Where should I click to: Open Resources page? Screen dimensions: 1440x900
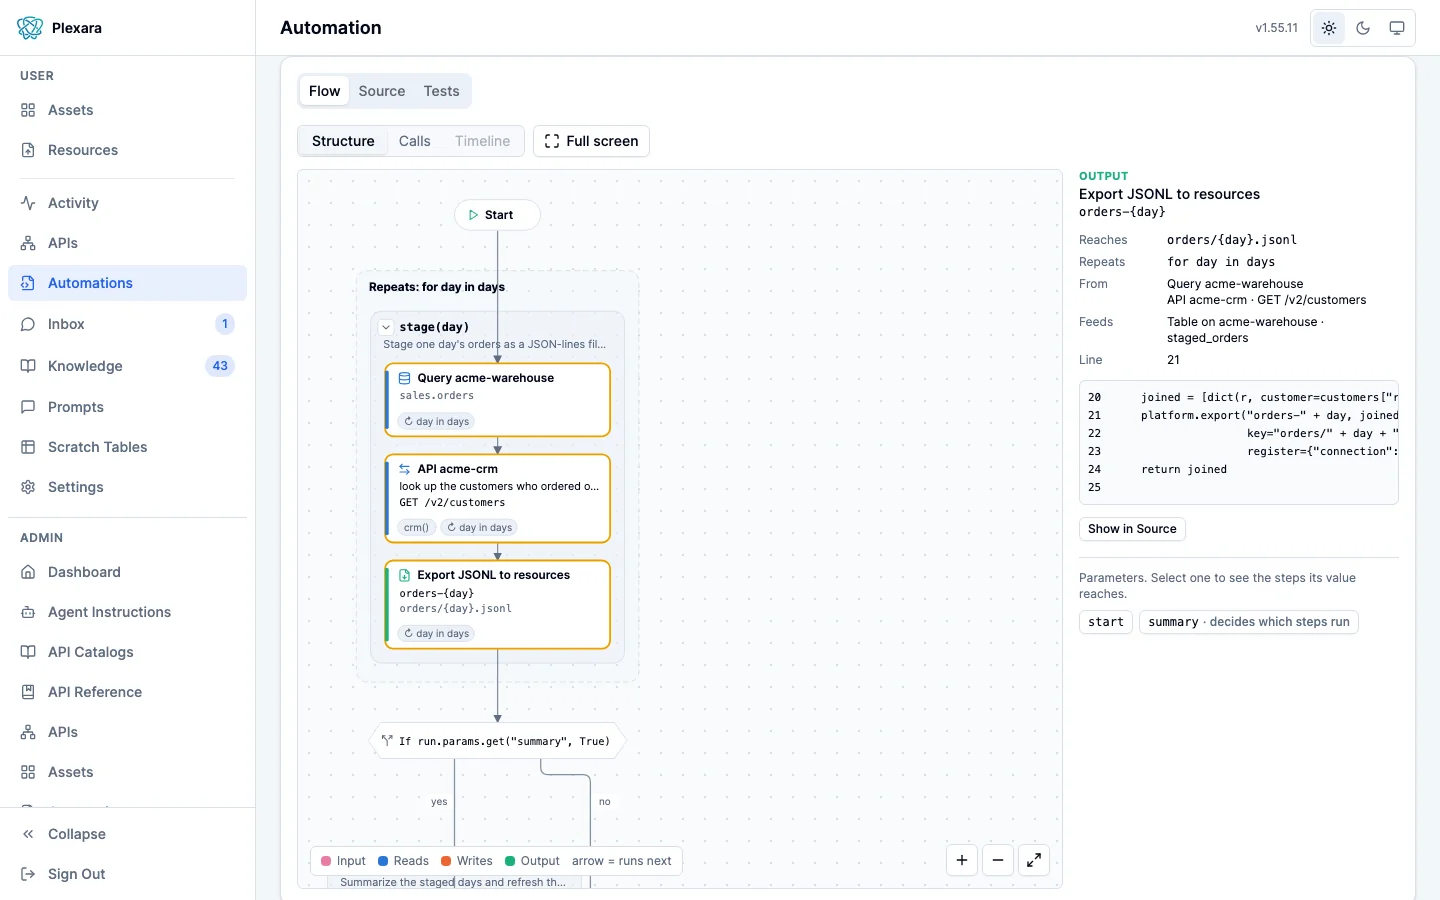[x=127, y=150]
